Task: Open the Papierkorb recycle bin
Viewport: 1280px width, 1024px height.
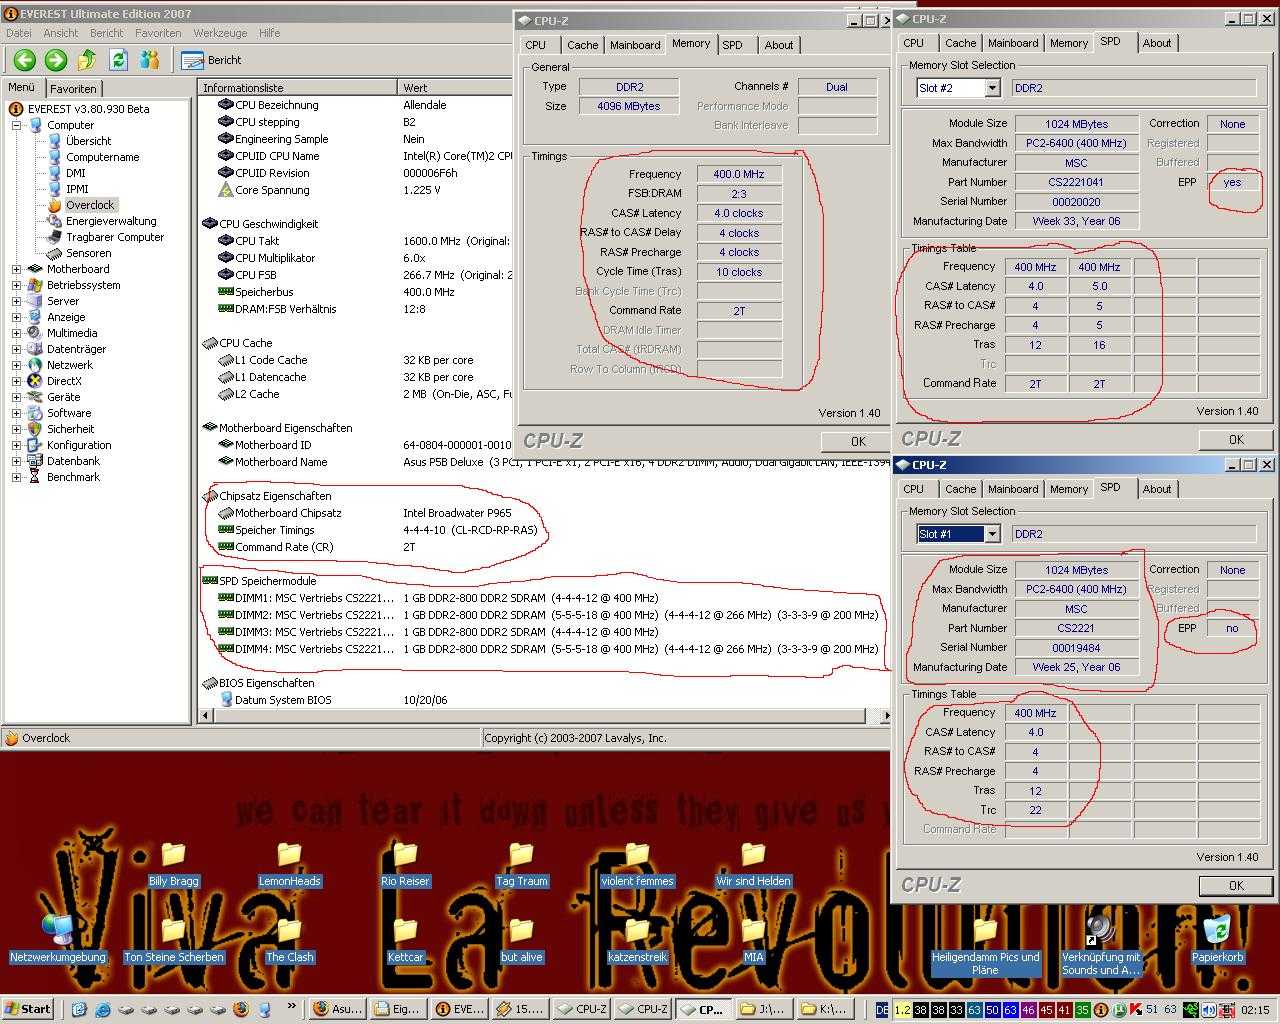Action: (x=1217, y=940)
